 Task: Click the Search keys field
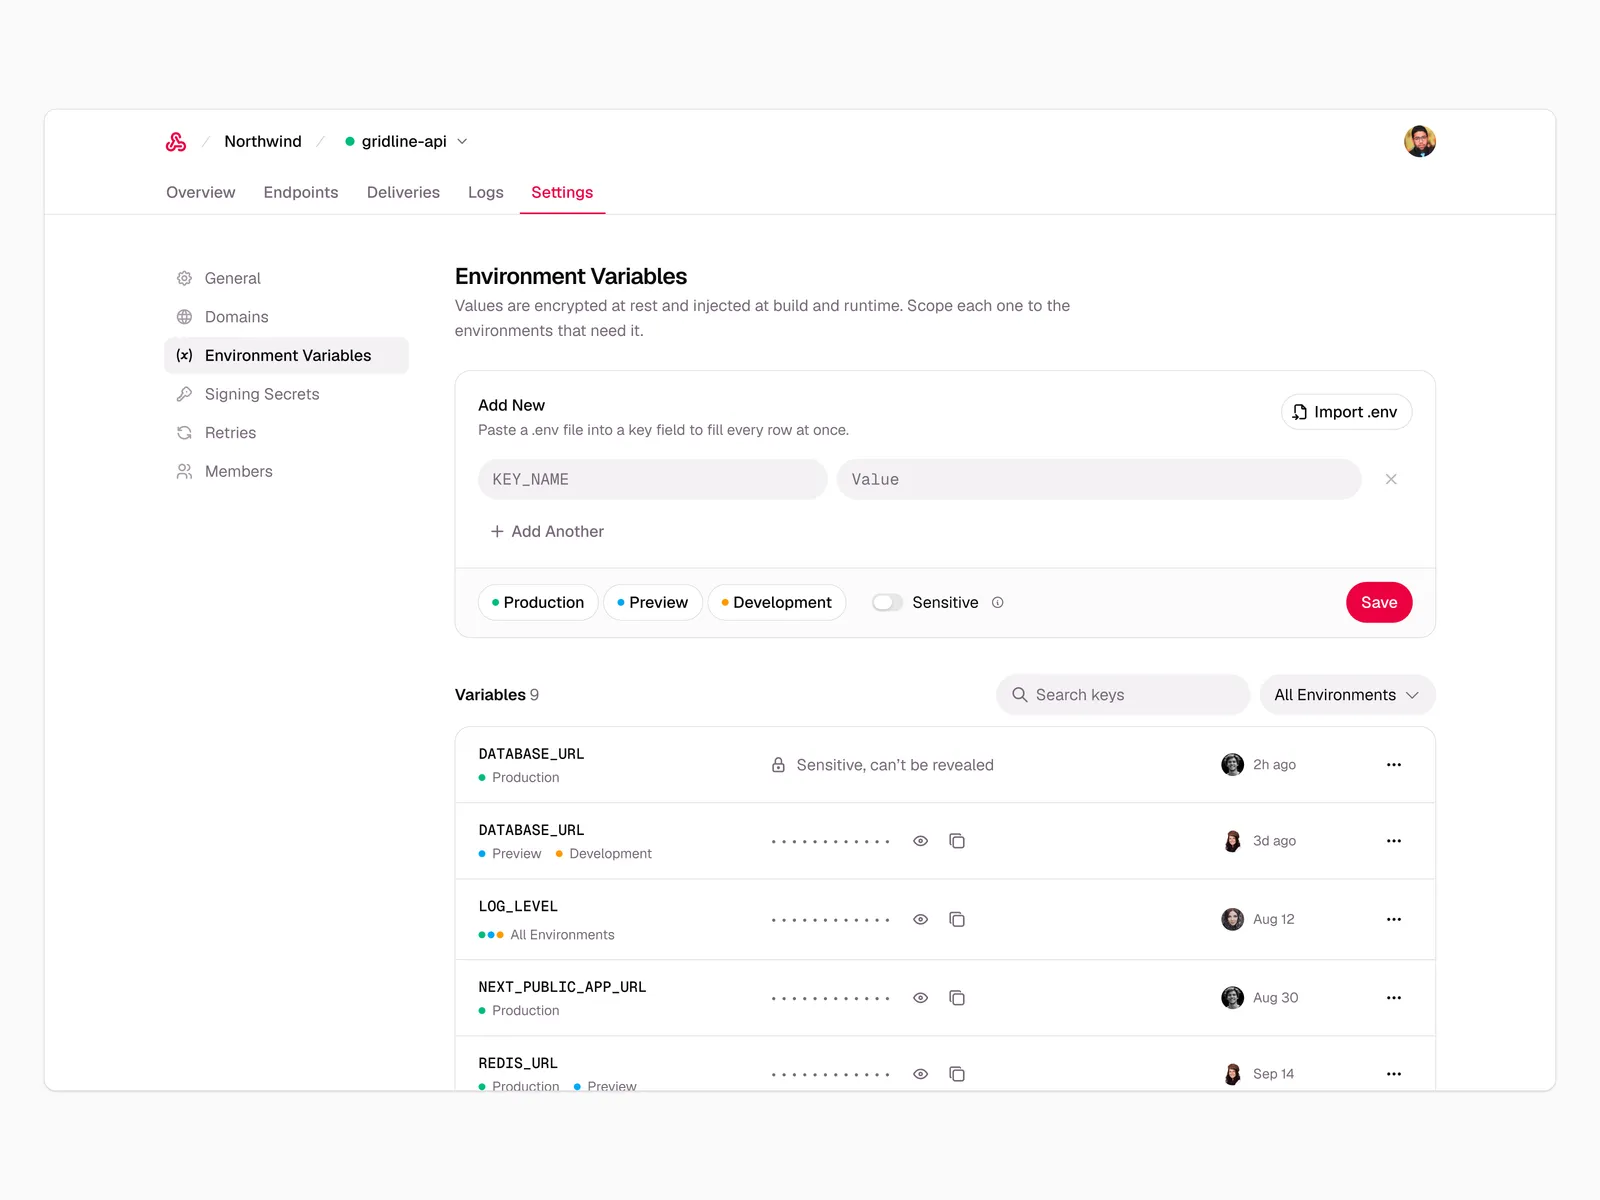[1123, 695]
